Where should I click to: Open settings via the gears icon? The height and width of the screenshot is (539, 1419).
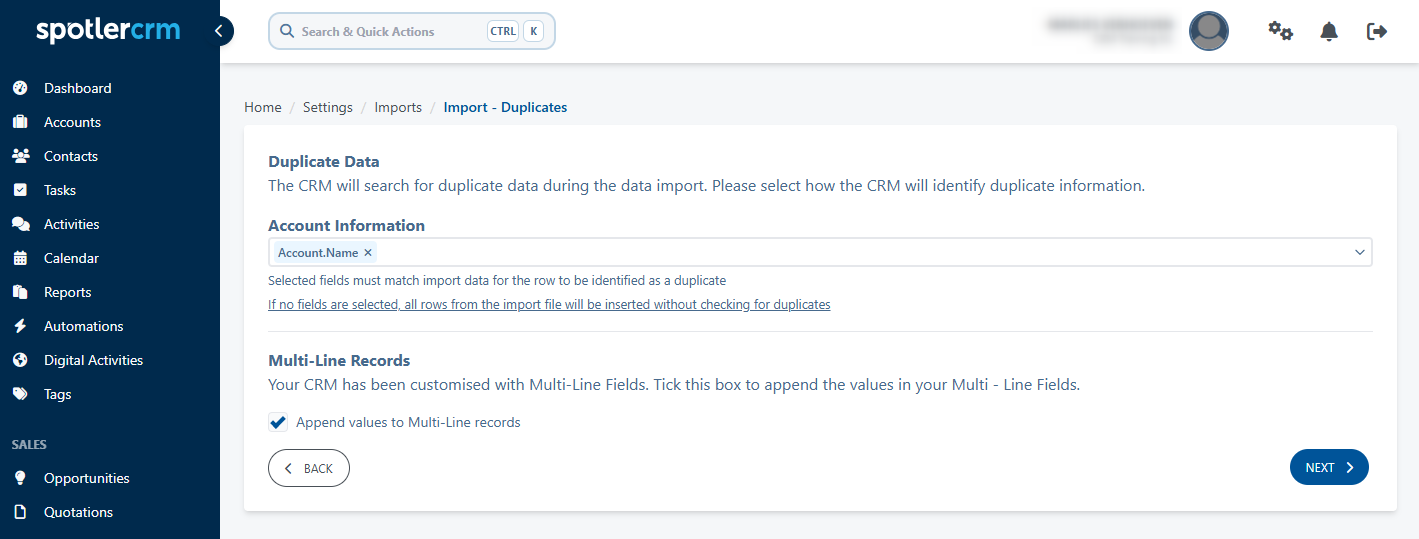click(x=1280, y=31)
